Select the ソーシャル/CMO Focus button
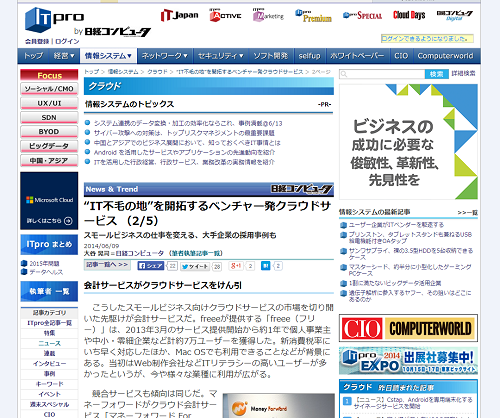 (49, 89)
